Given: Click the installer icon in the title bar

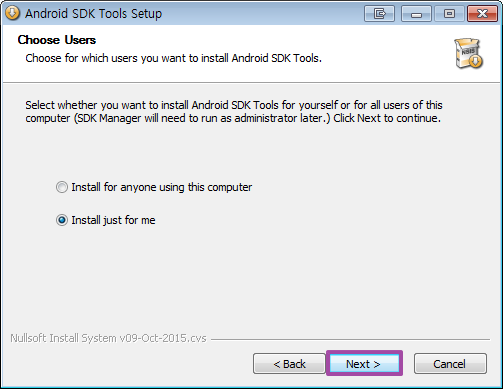Looking at the screenshot, I should (12, 13).
